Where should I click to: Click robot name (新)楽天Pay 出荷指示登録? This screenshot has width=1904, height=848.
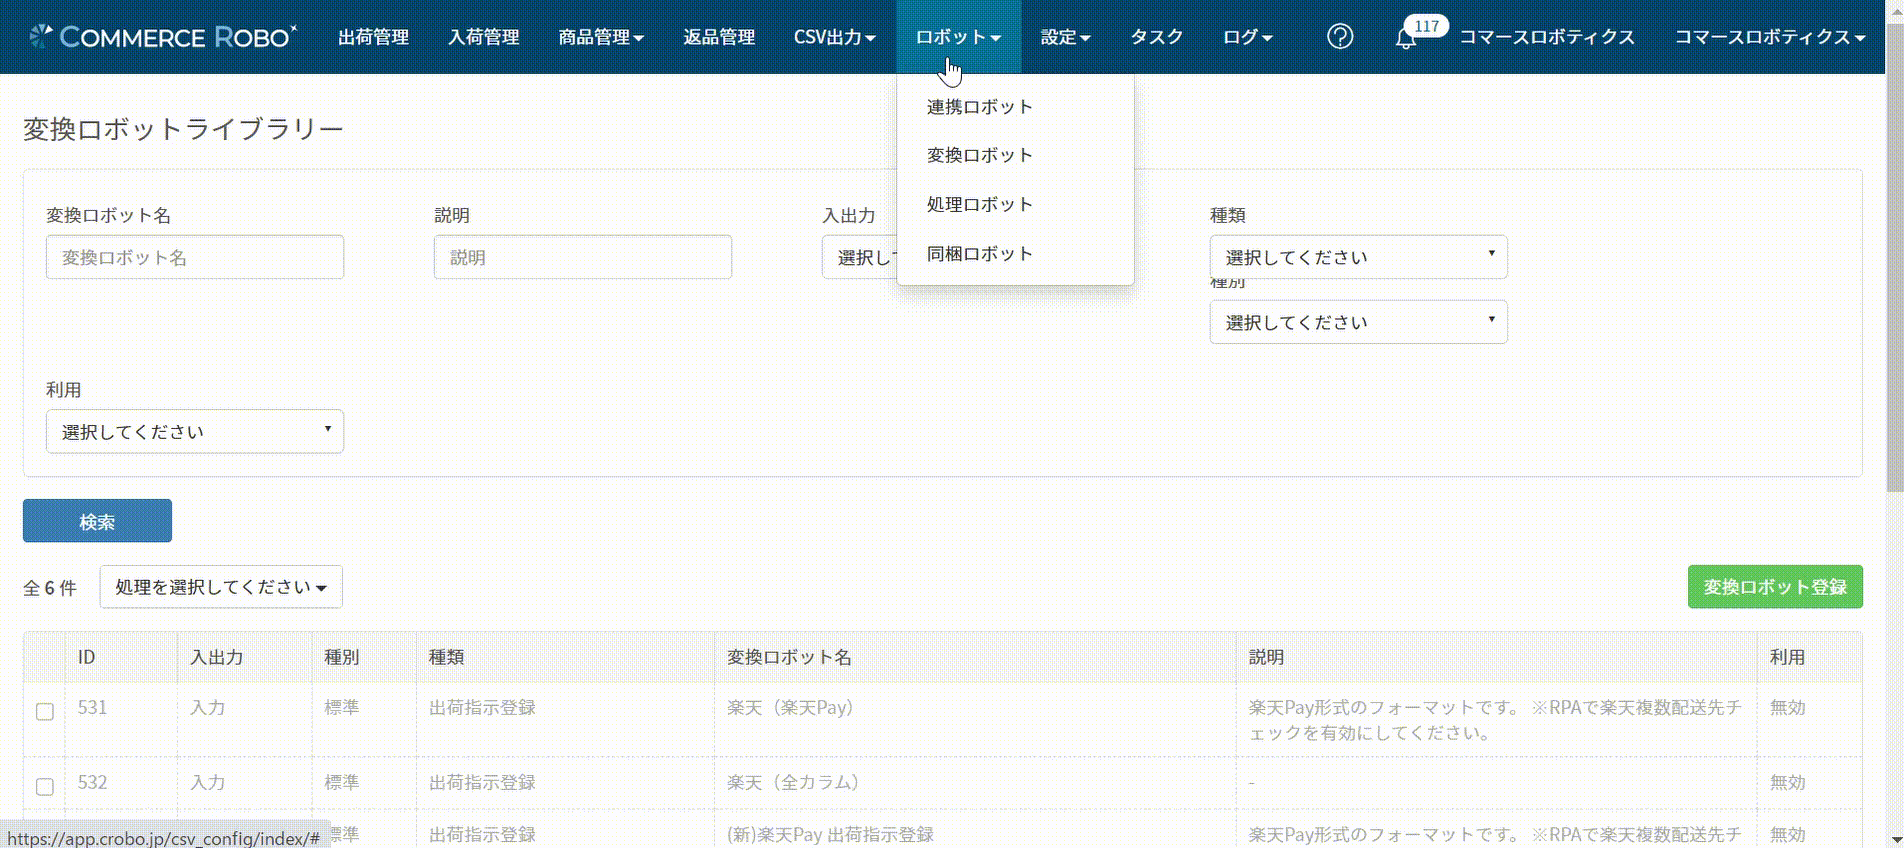(x=830, y=835)
